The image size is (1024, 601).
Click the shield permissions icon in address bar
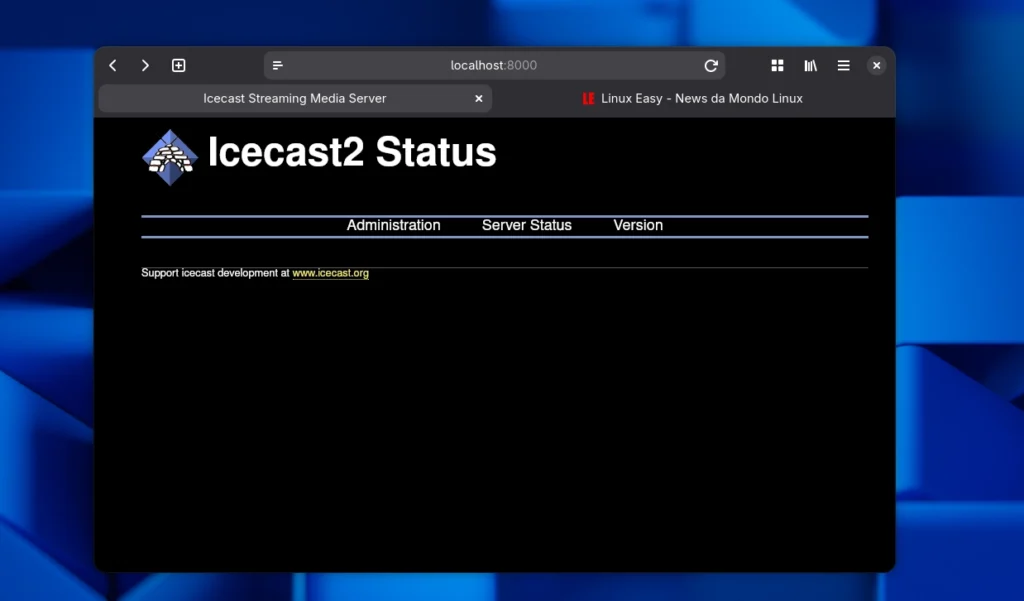tap(276, 65)
